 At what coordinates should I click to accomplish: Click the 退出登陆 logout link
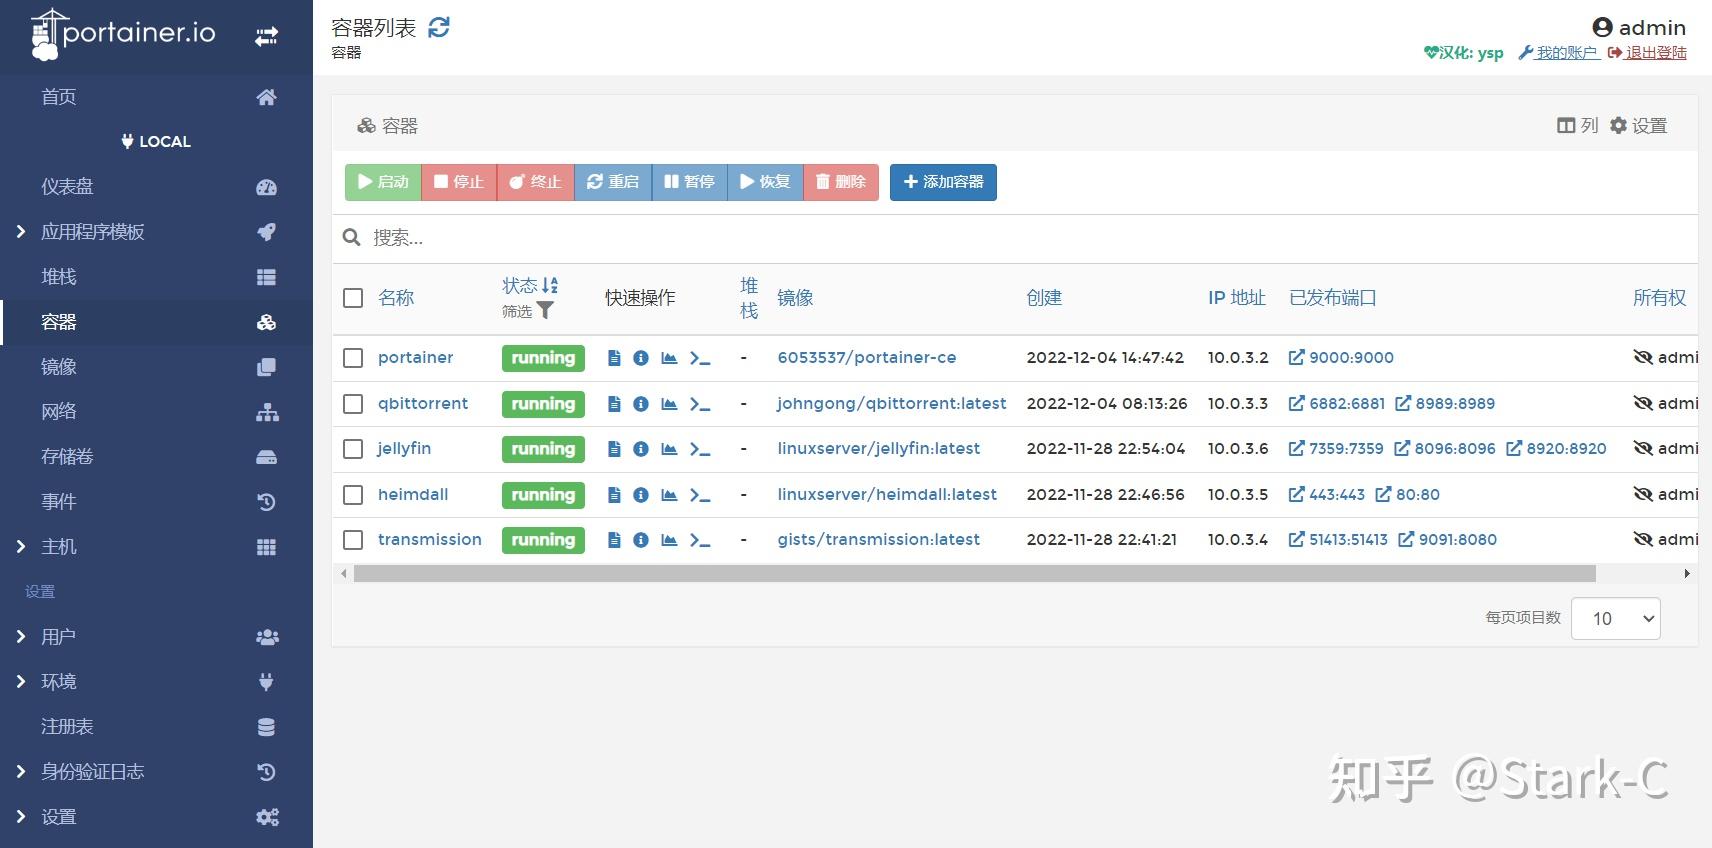coord(1647,53)
